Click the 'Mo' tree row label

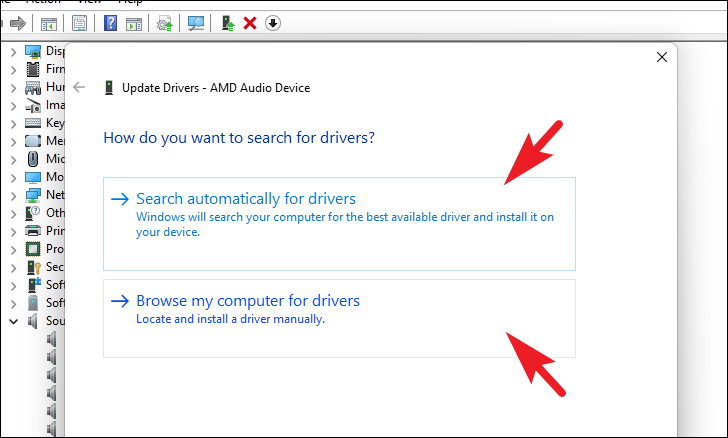55,177
